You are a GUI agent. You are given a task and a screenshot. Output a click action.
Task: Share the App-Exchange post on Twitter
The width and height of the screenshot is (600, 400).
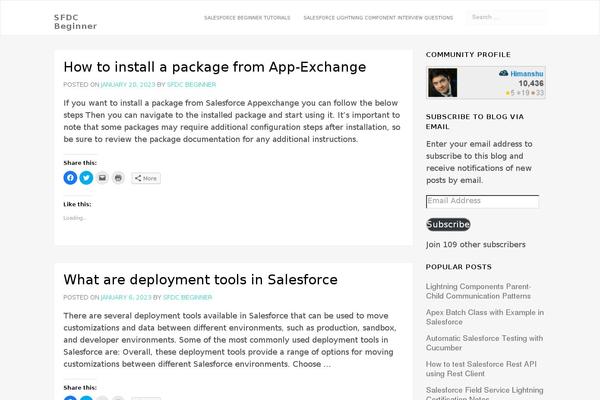86,178
